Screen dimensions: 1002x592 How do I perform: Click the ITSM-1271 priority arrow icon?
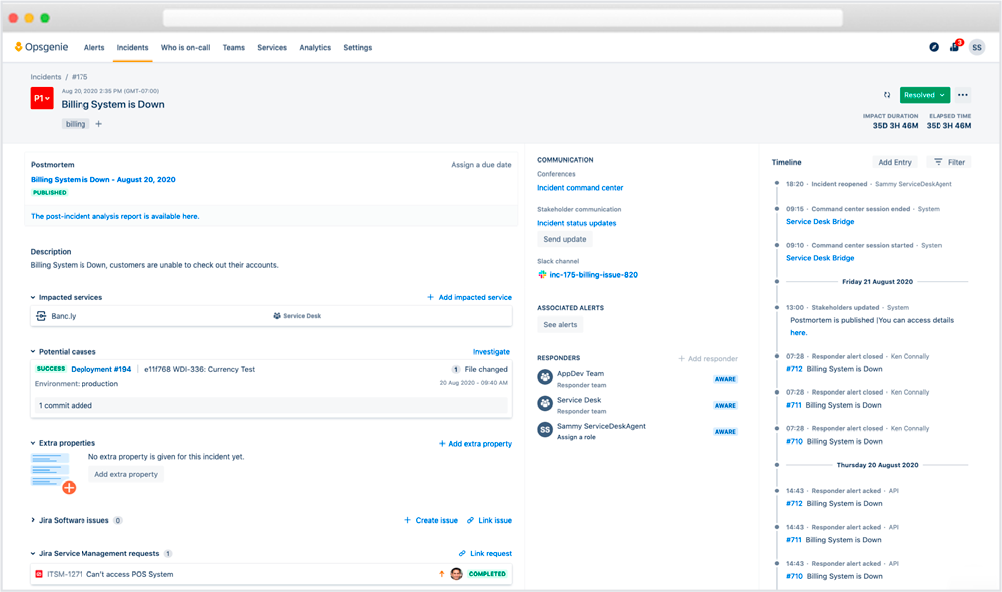pos(442,574)
